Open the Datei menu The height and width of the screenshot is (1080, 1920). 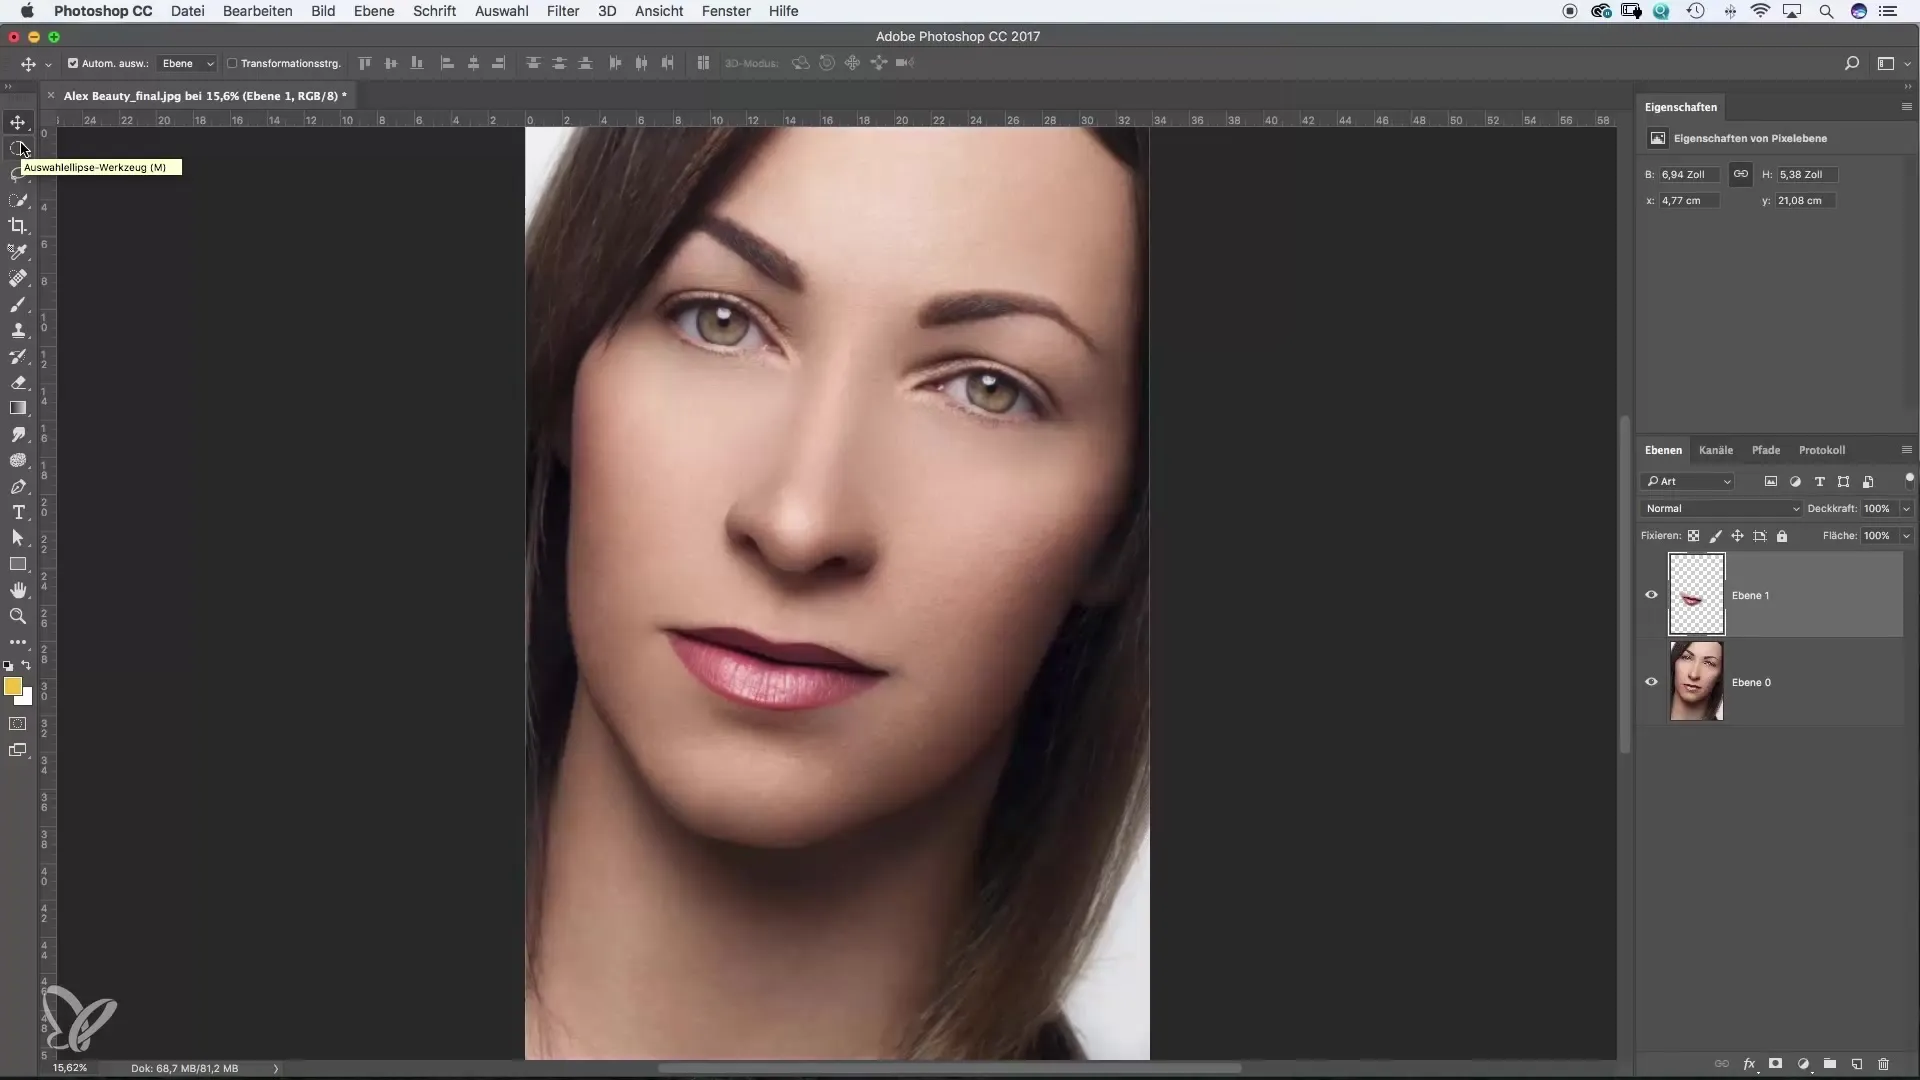pyautogui.click(x=187, y=11)
